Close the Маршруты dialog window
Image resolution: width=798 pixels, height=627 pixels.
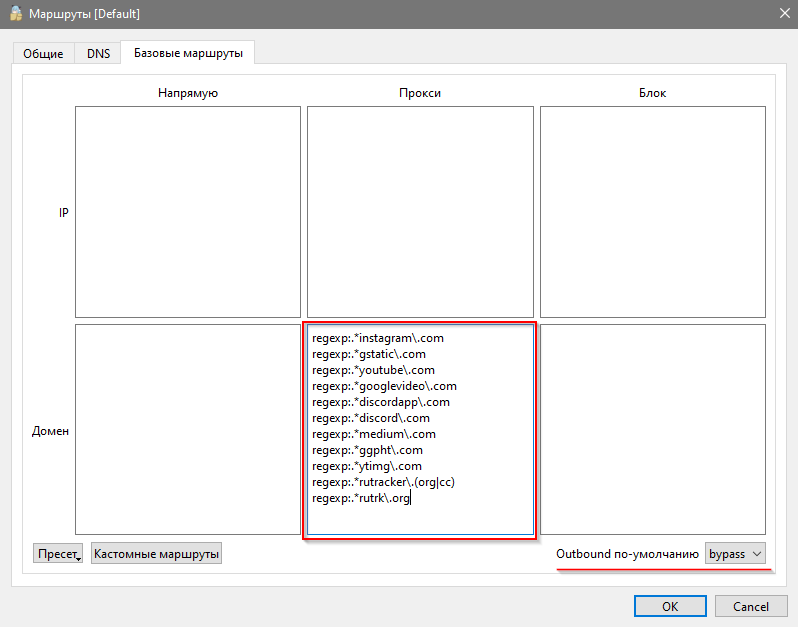(x=782, y=14)
